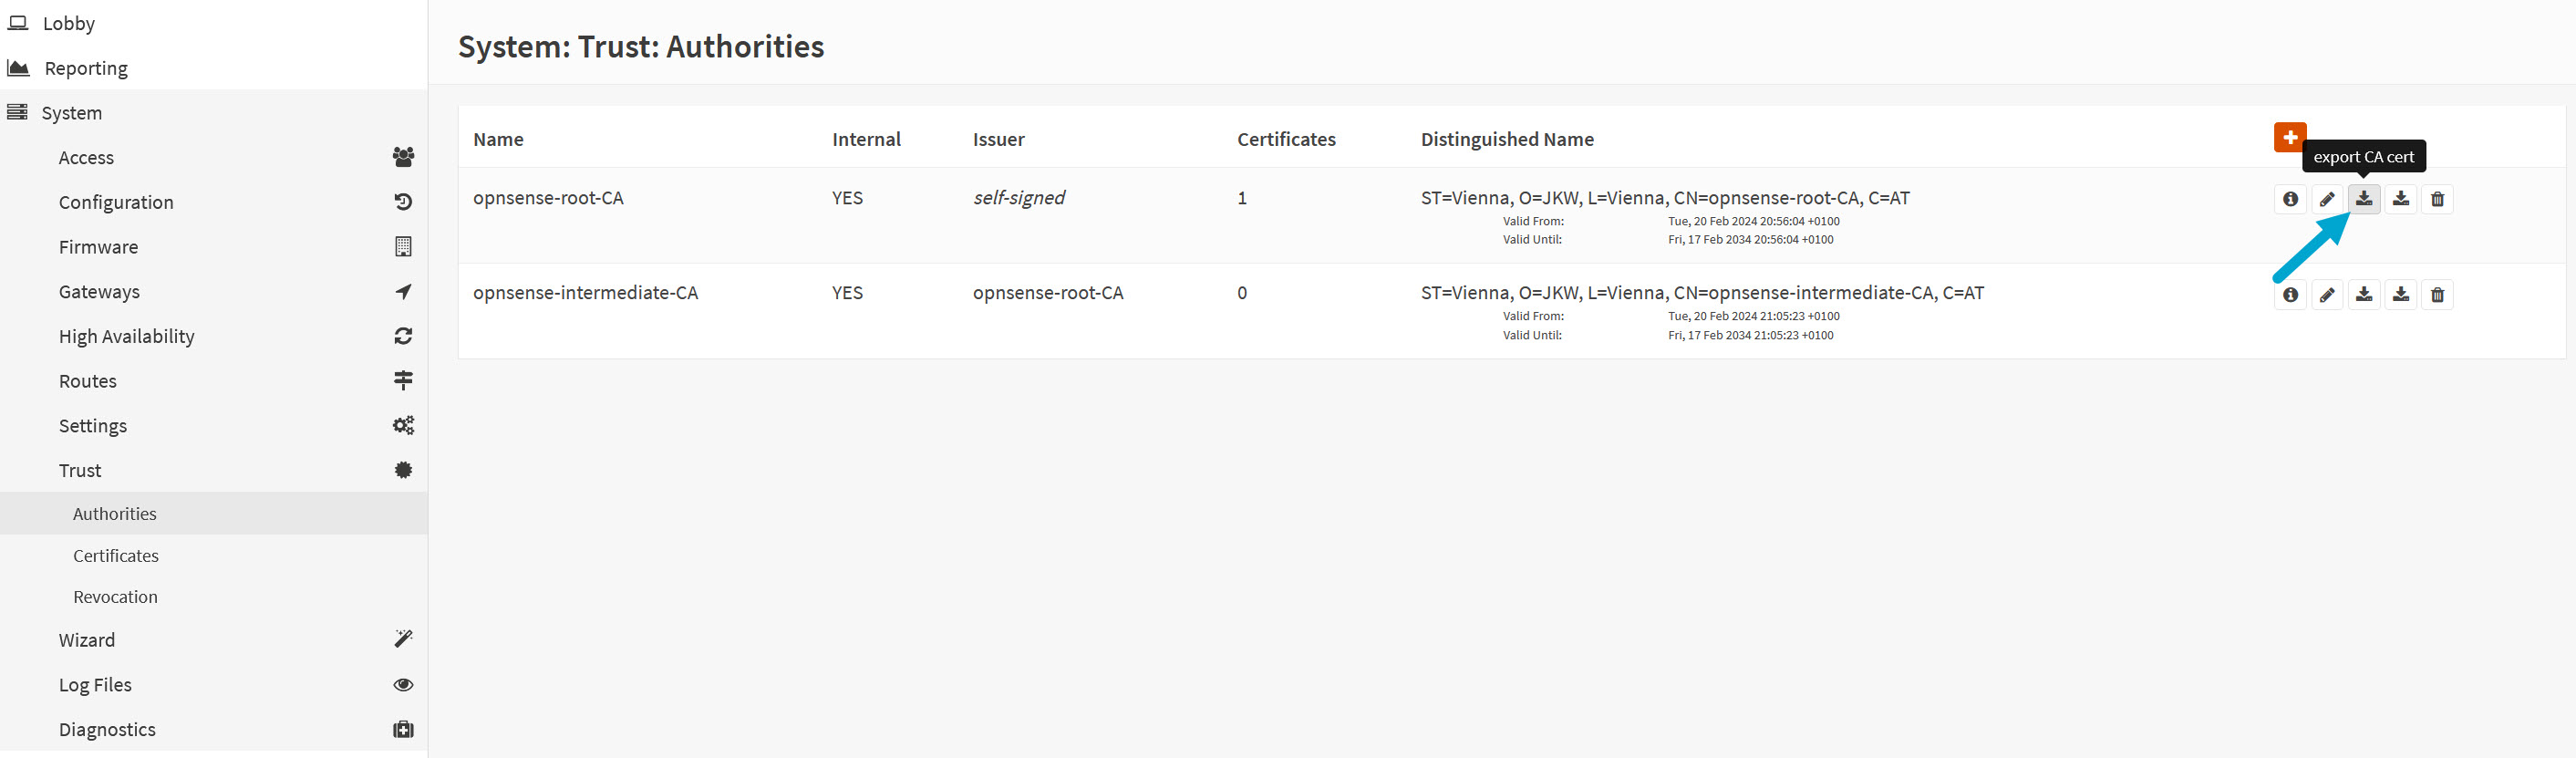Screen dimensions: 2576x758
Task: Add a new authority with orange plus button
Action: [x=2289, y=137]
